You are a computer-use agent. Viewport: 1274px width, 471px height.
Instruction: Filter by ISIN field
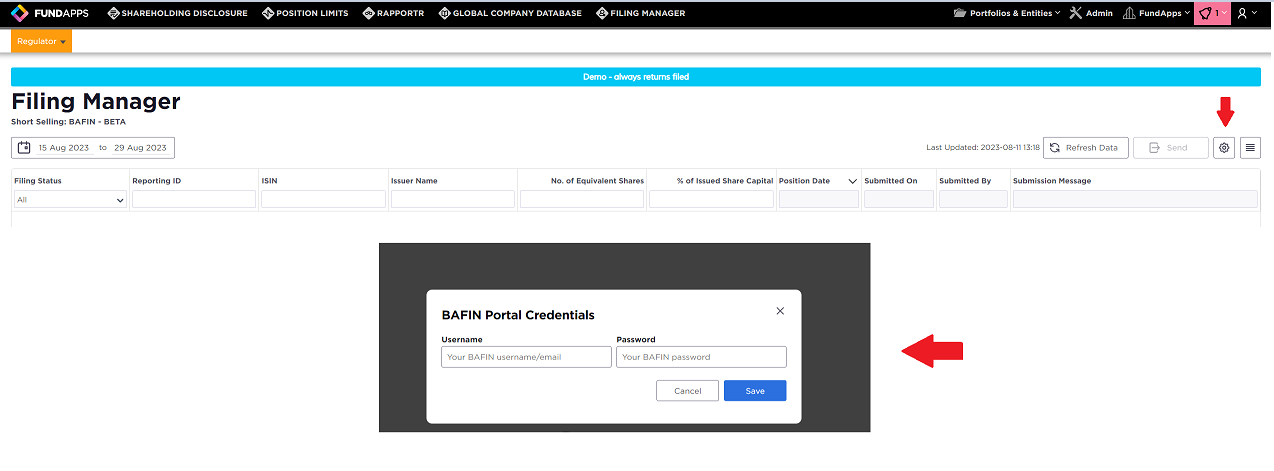323,199
